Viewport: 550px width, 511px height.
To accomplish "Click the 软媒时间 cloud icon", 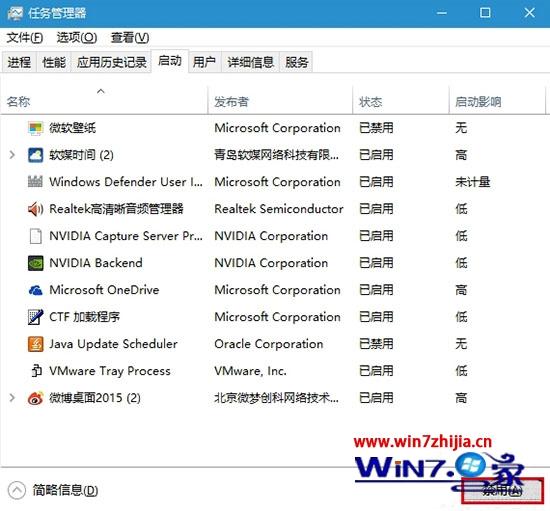I will tap(35, 155).
